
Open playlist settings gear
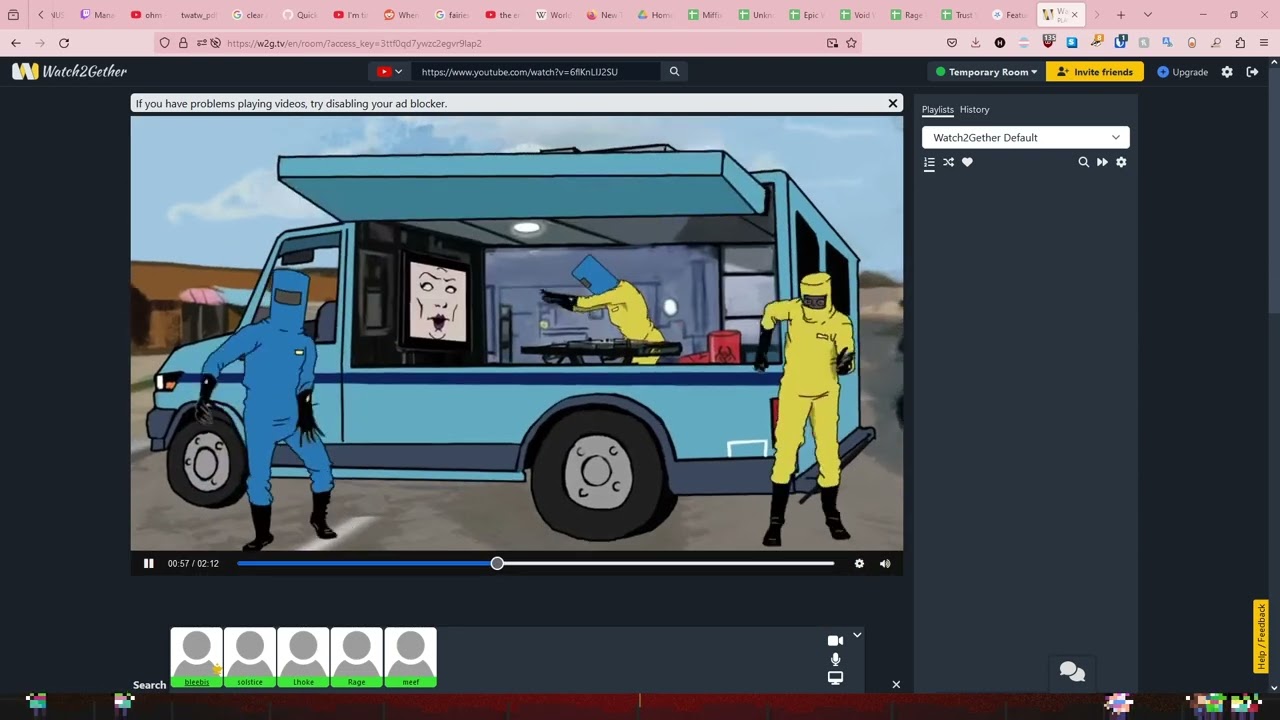(x=1121, y=162)
